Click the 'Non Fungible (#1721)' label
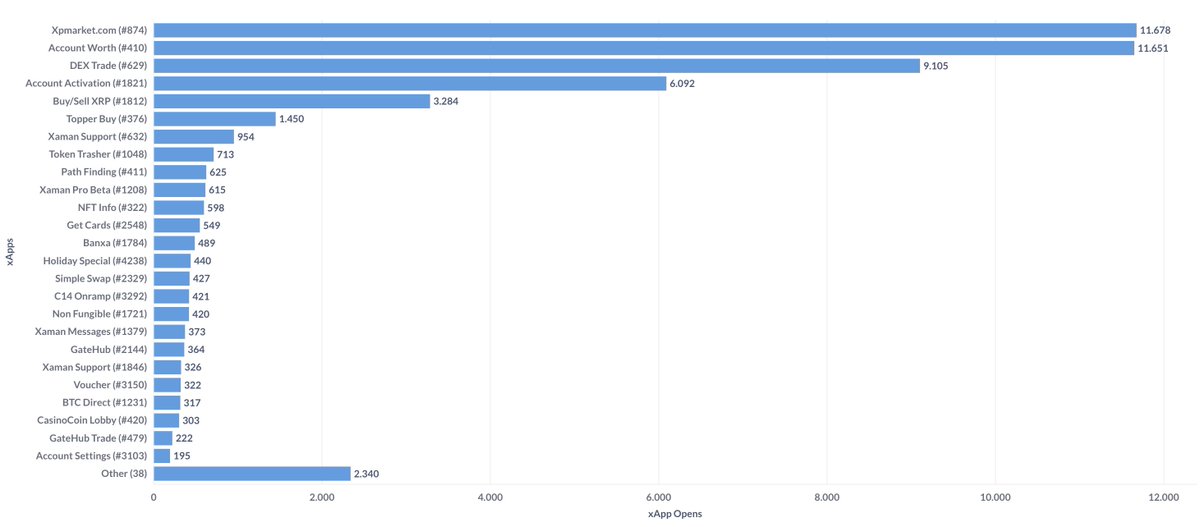This screenshot has width=1200, height=527. pos(100,314)
